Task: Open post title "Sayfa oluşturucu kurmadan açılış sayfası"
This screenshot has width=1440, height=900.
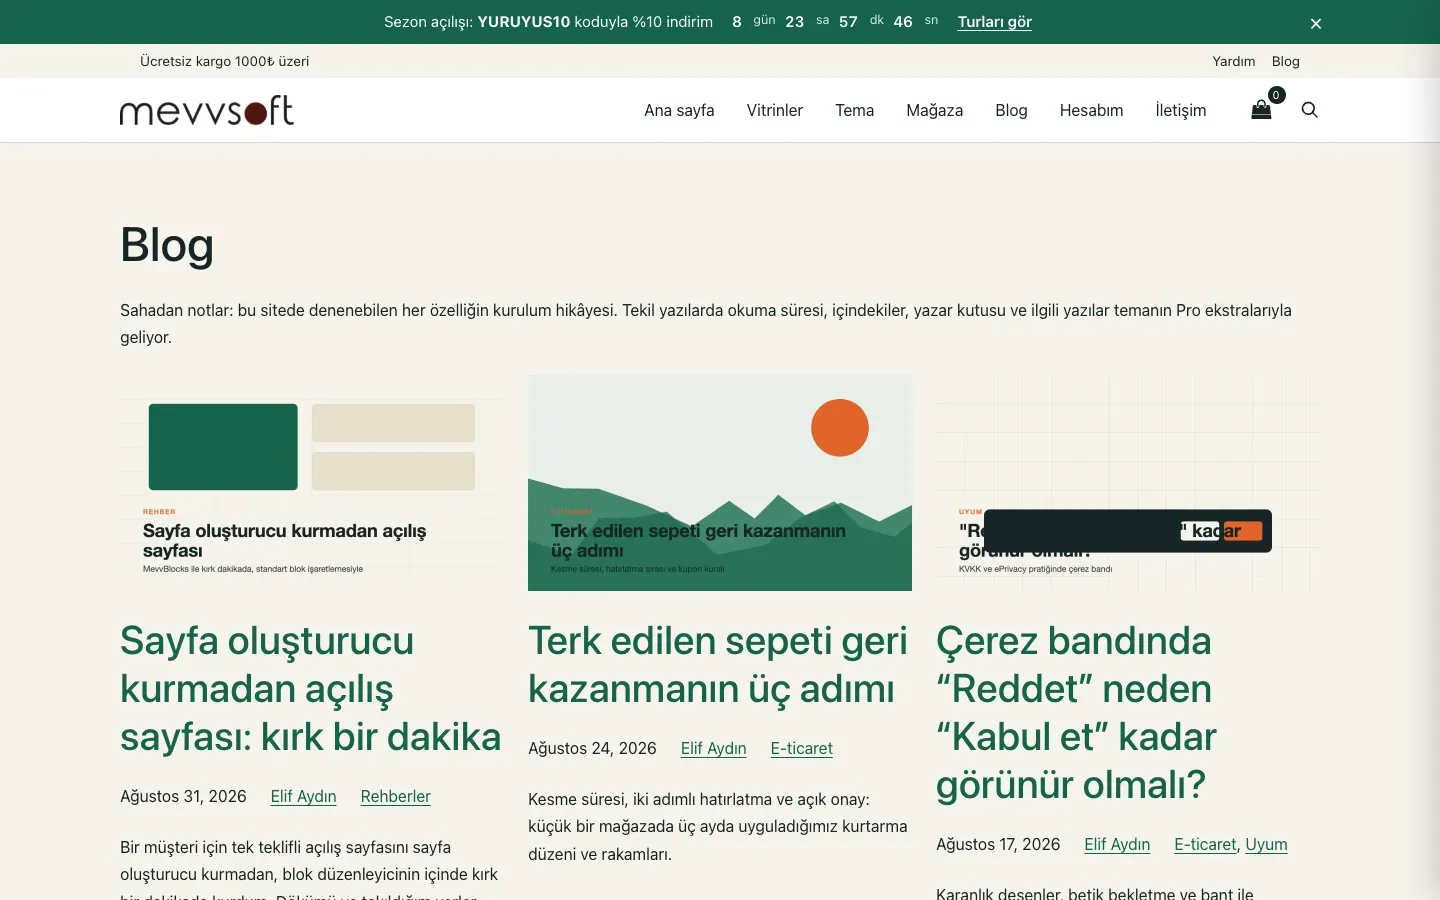Action: [x=310, y=689]
